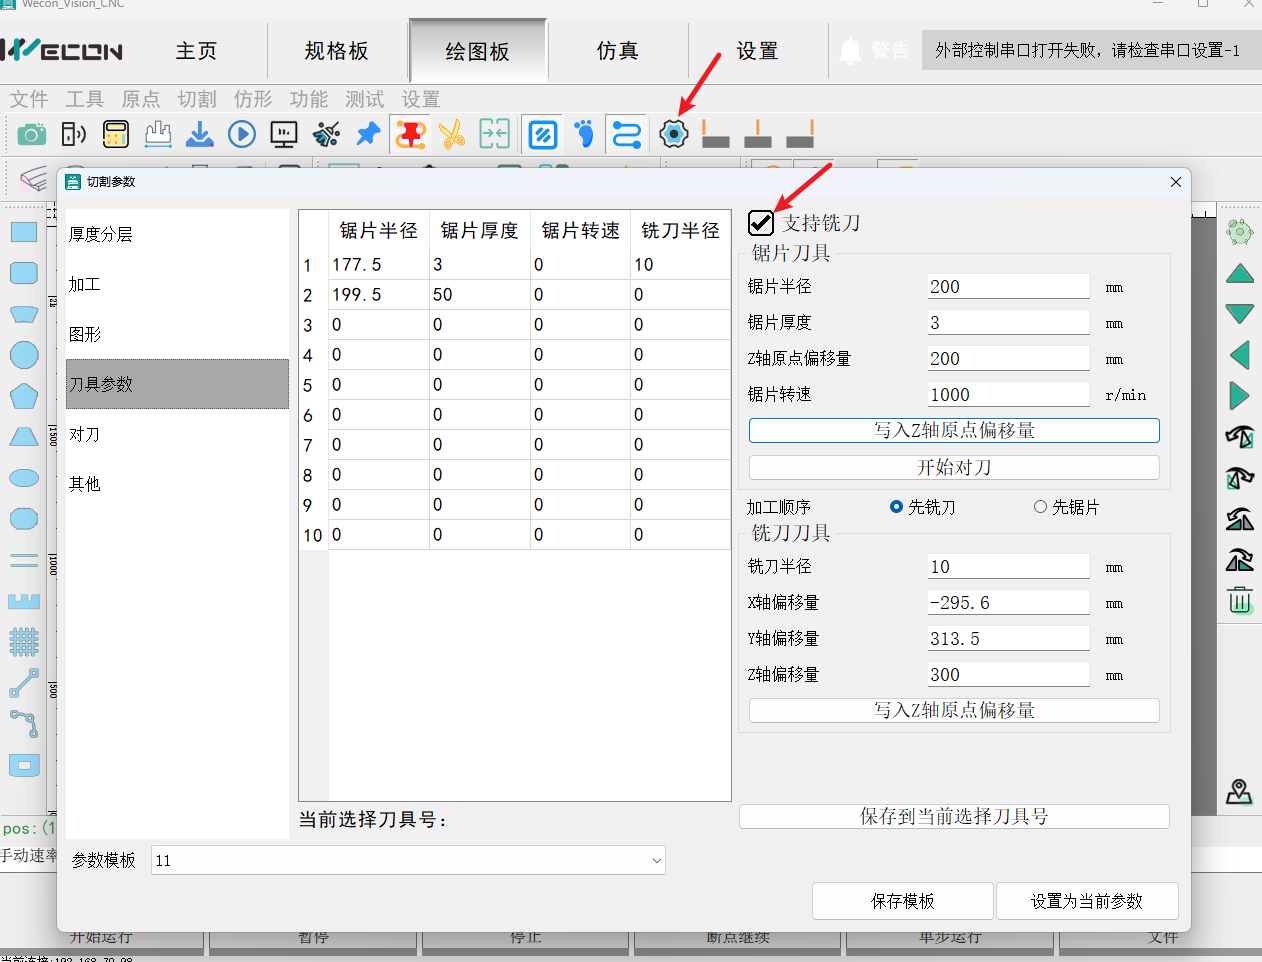Open cutting parameters via the gear icon

[674, 134]
